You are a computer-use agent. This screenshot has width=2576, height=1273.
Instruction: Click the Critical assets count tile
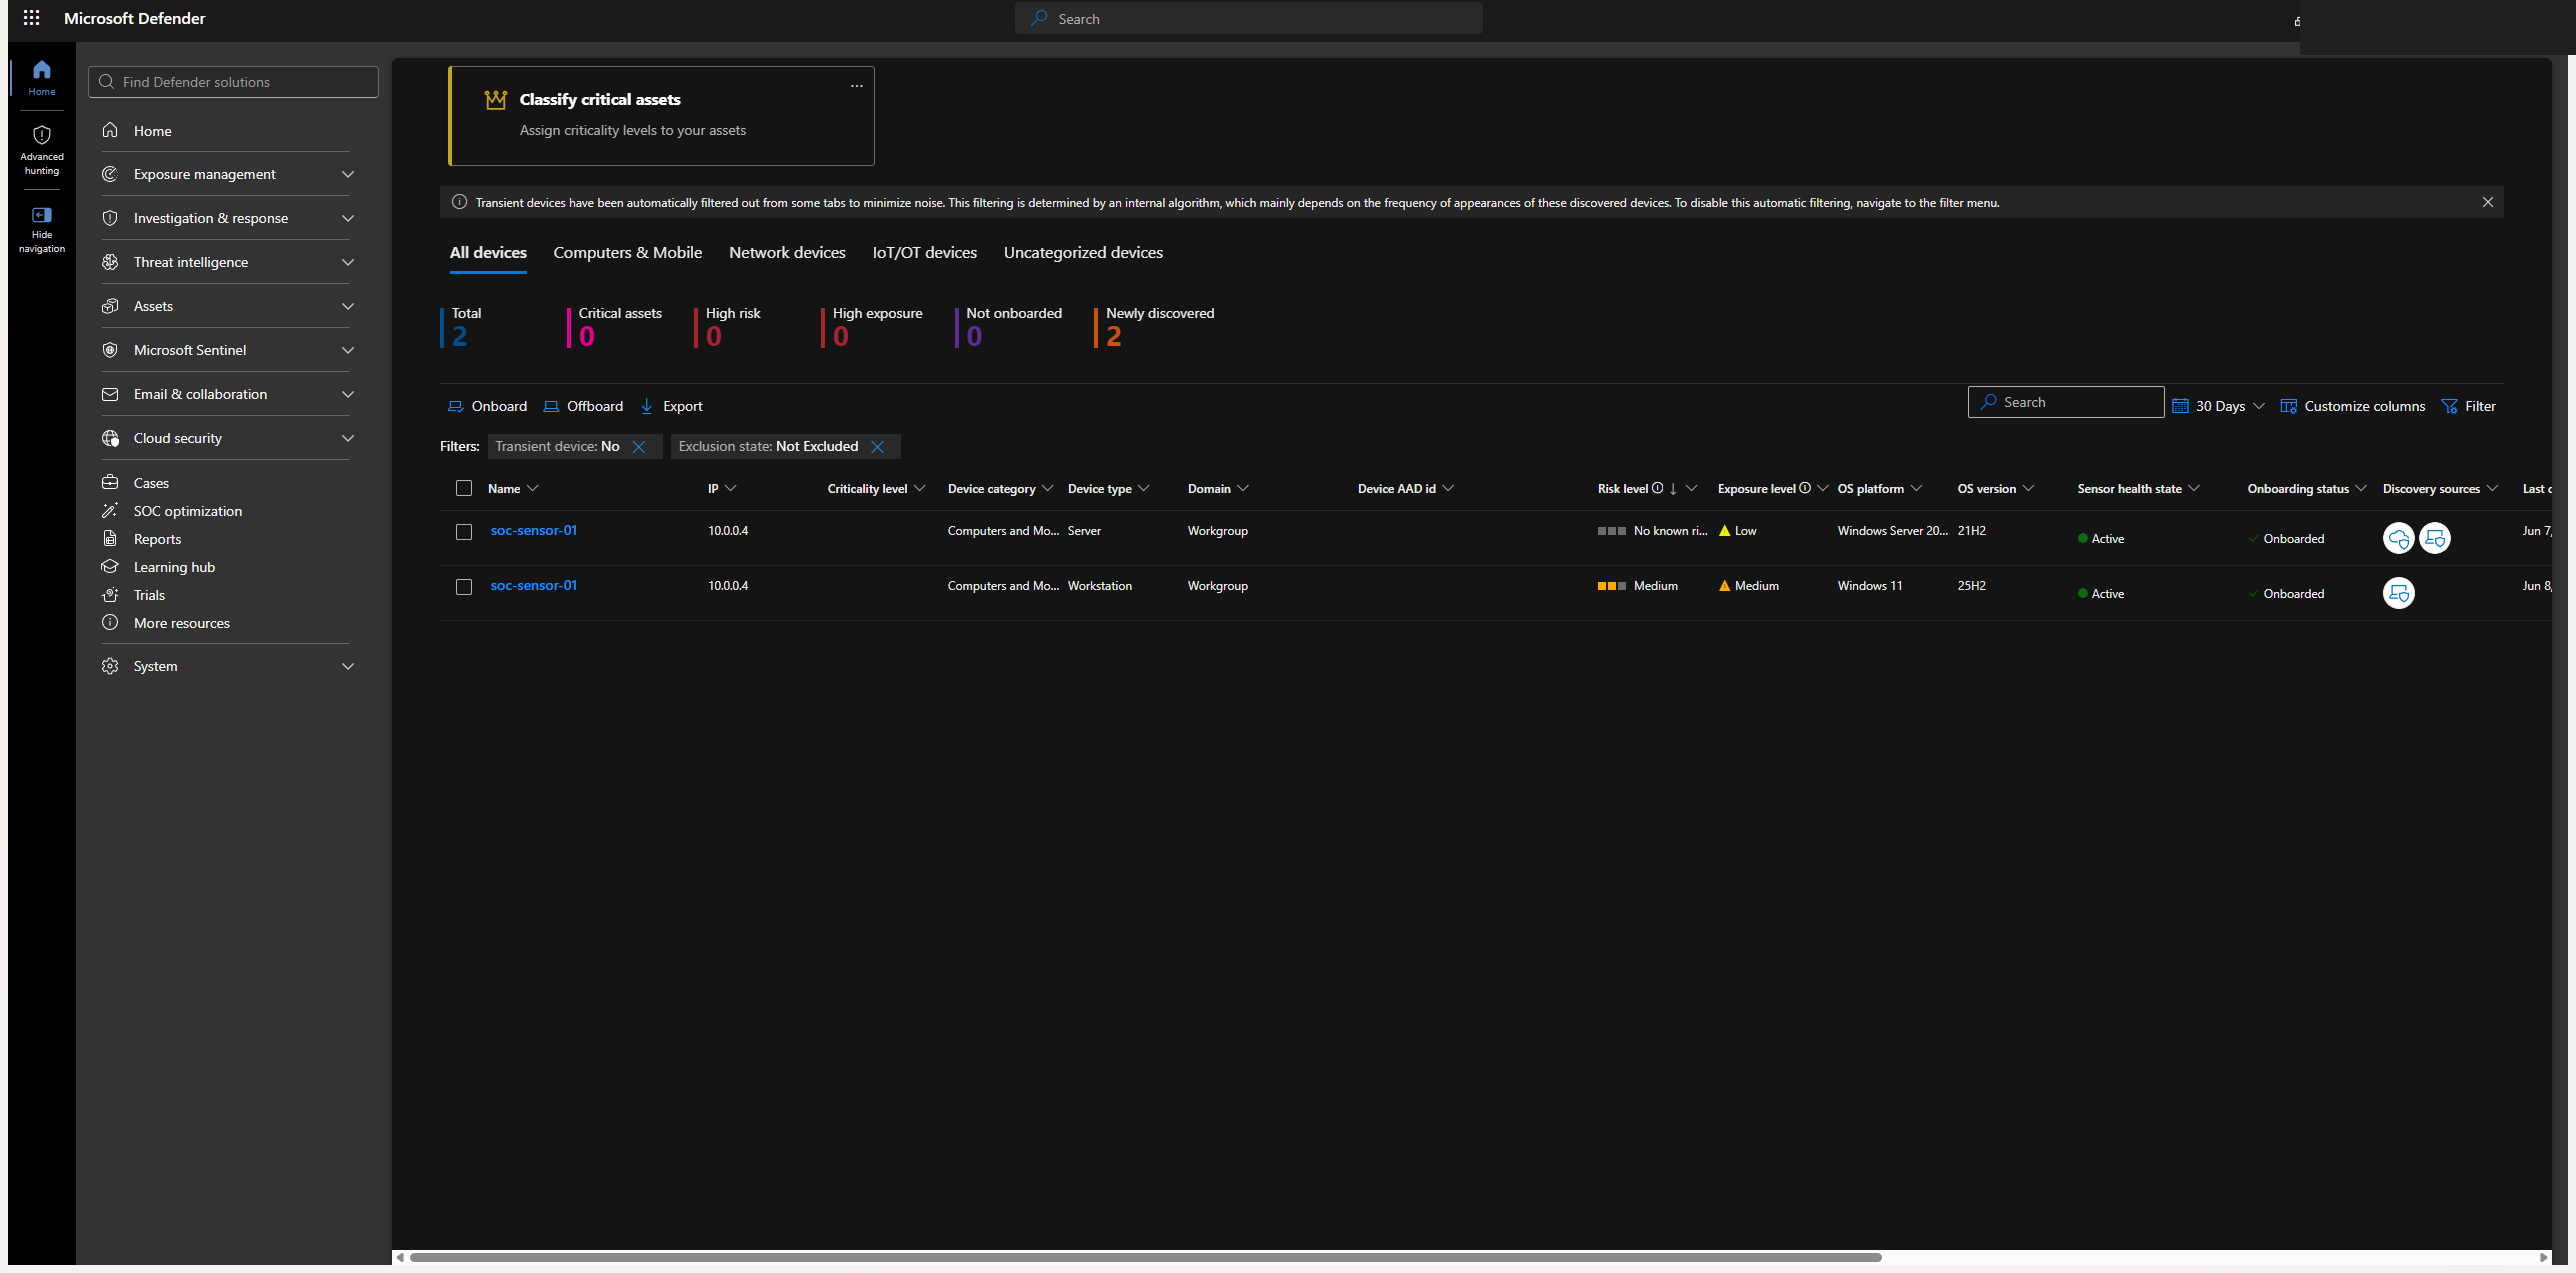coord(616,327)
